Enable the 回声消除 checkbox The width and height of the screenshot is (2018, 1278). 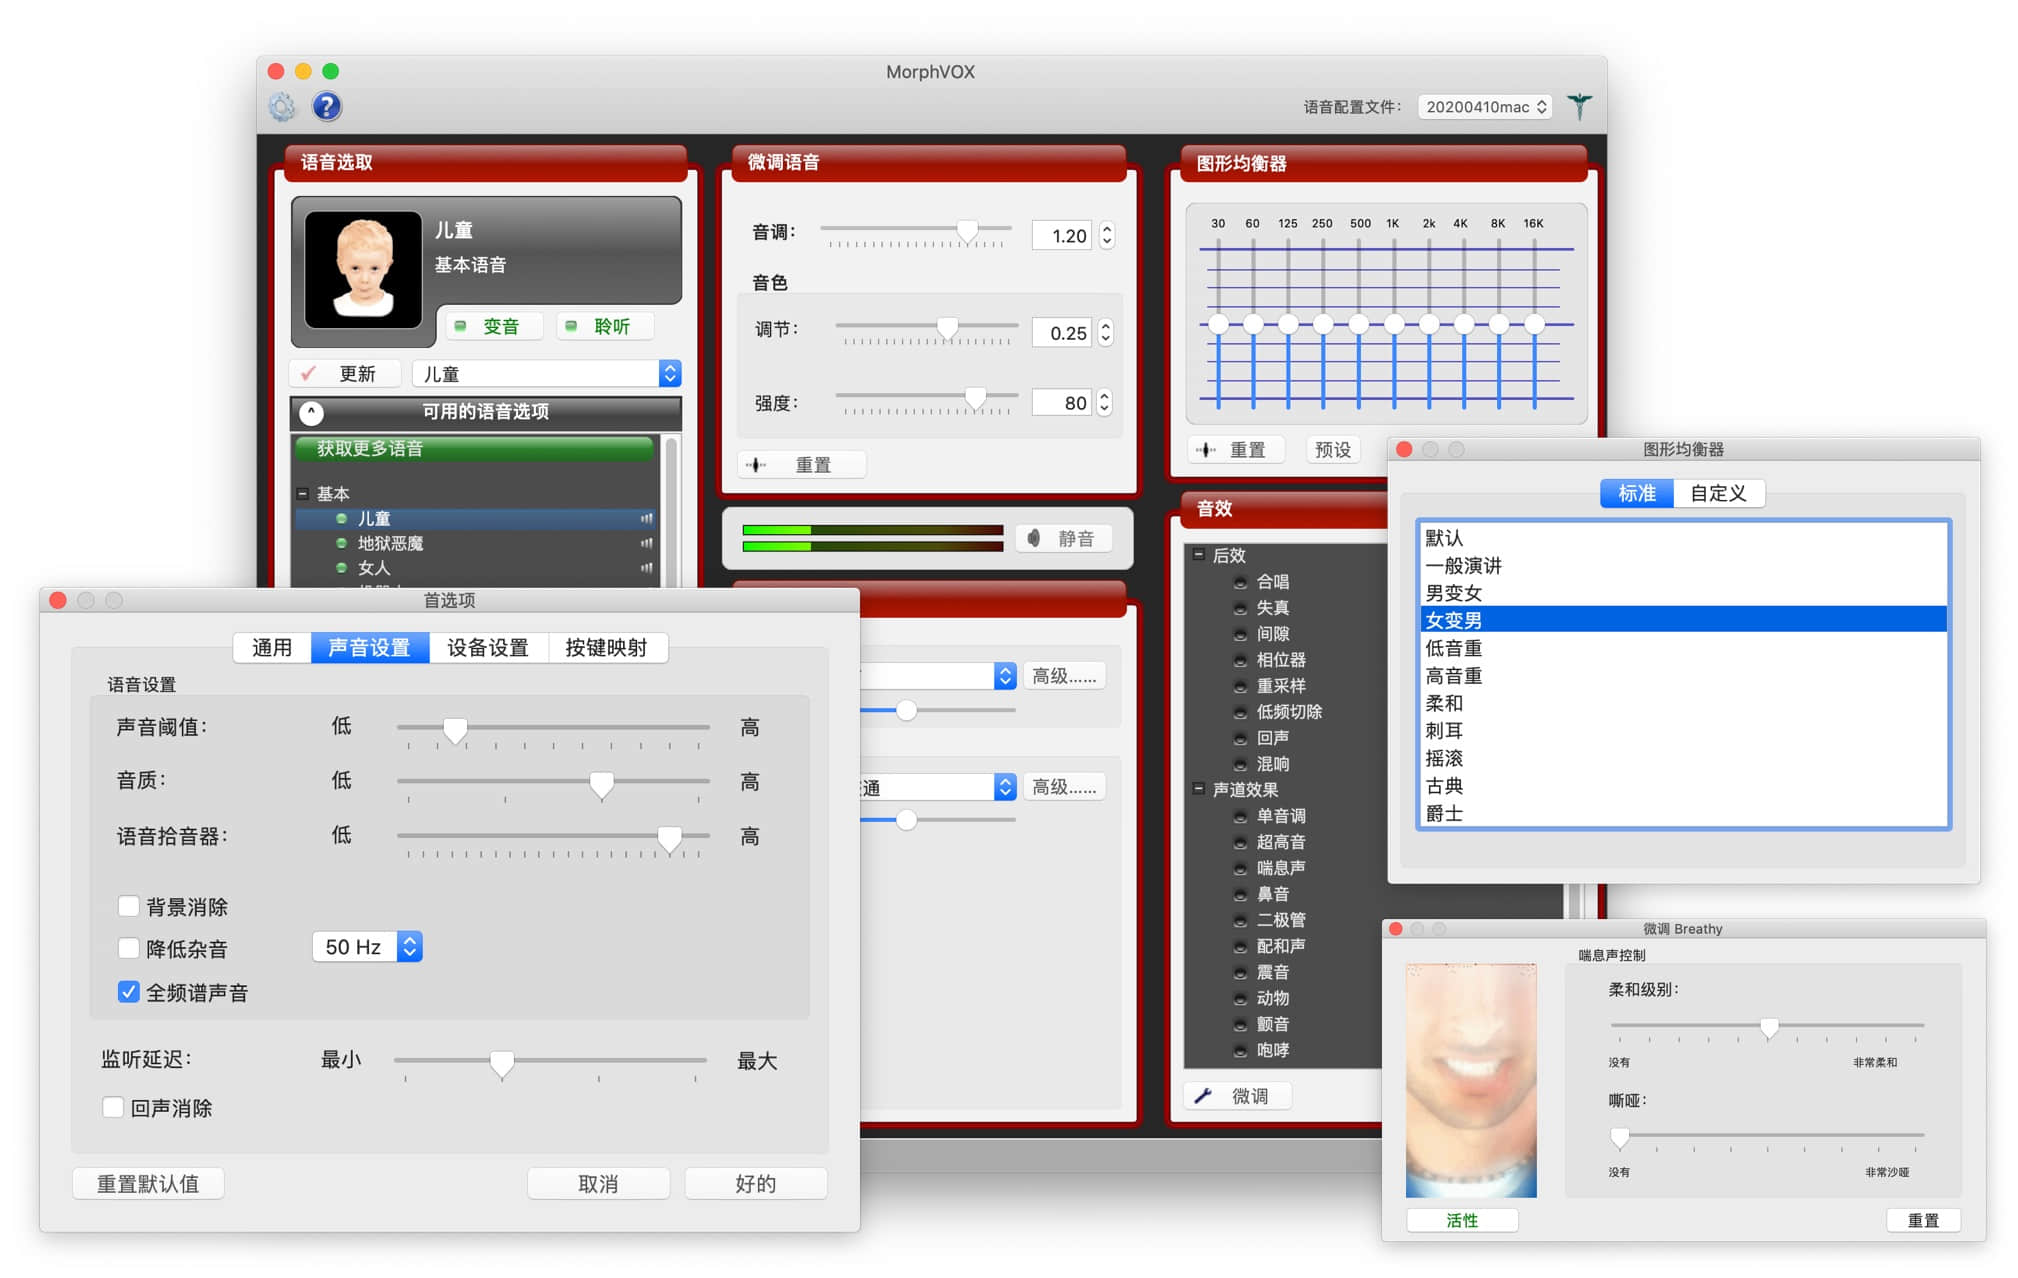(113, 1107)
